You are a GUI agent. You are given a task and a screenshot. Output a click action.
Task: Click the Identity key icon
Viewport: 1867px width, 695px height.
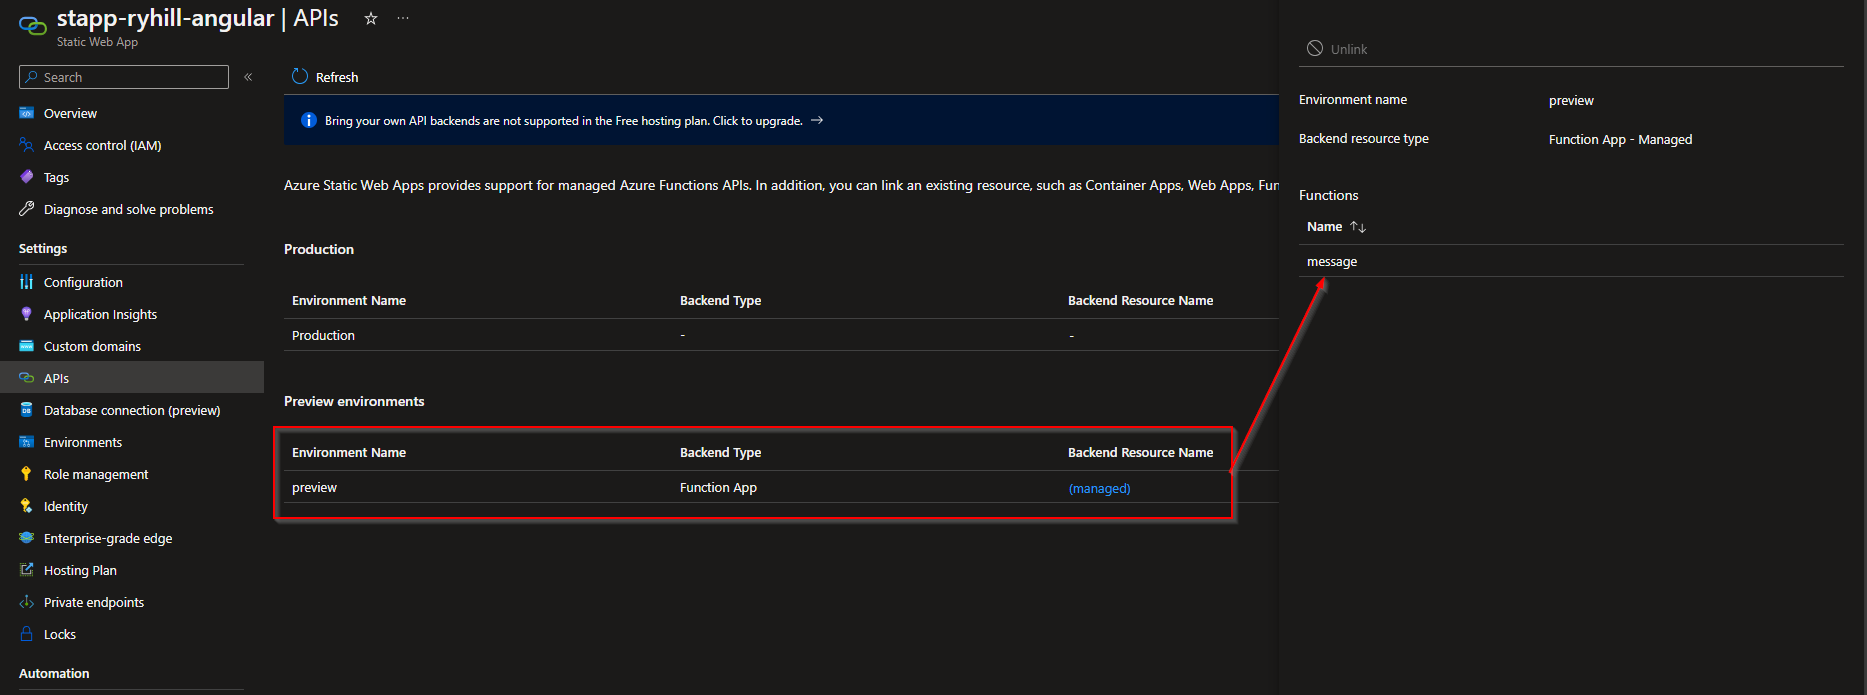27,506
